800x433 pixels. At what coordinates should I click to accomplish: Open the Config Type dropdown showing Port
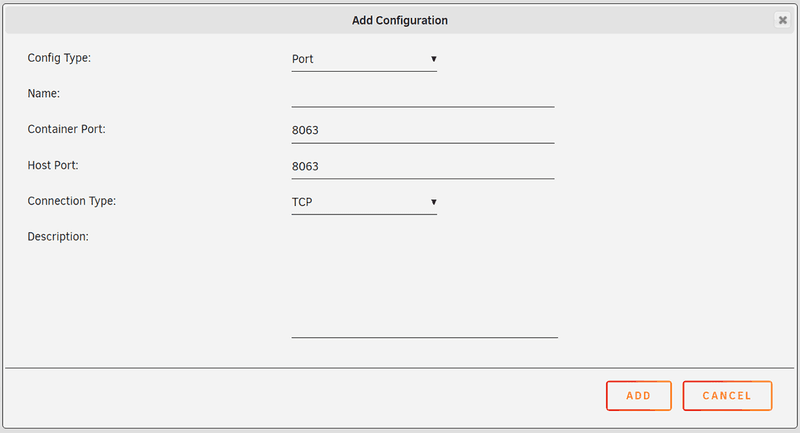(x=360, y=59)
